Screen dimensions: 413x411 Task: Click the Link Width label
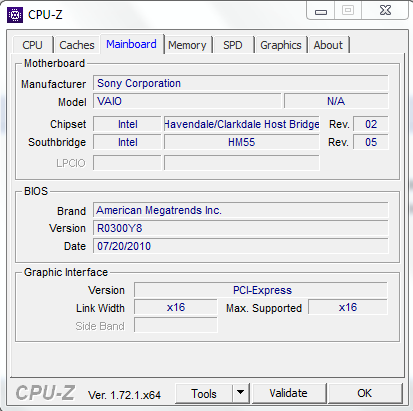tap(100, 308)
